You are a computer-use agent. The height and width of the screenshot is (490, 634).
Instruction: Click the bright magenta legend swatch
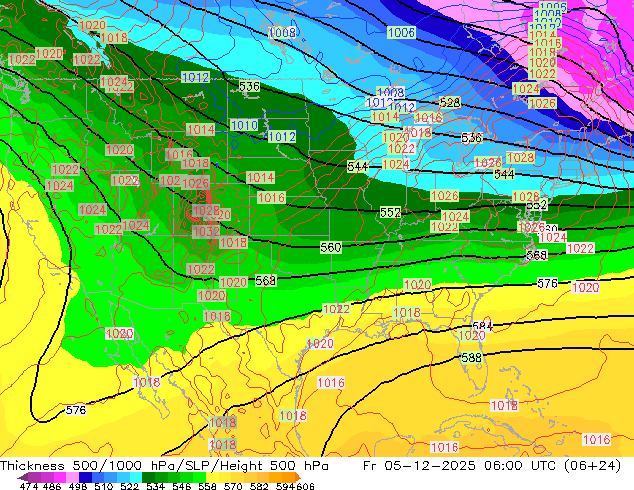60,477
